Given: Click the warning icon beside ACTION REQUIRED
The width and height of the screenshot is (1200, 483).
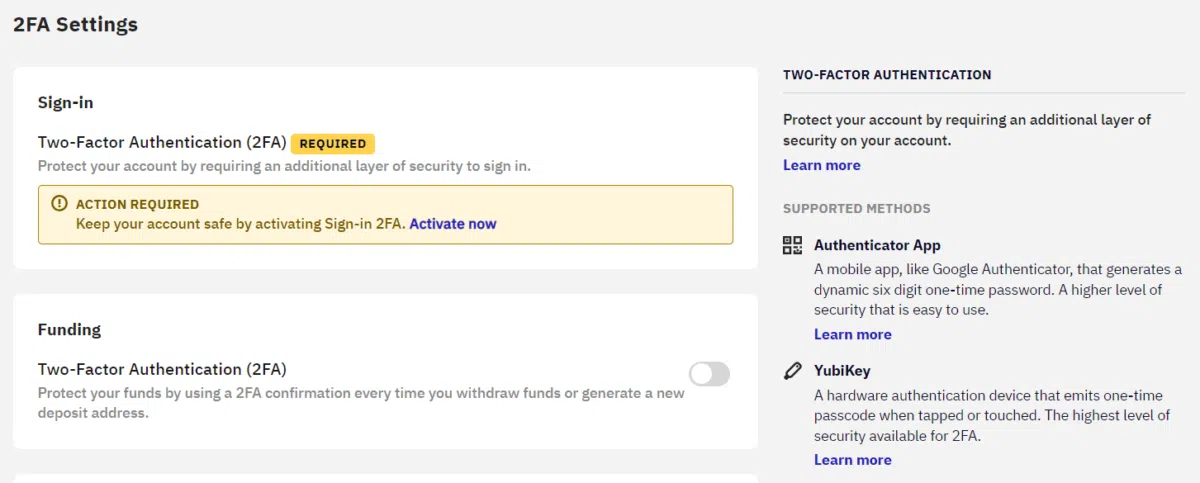Looking at the screenshot, I should click(x=59, y=204).
